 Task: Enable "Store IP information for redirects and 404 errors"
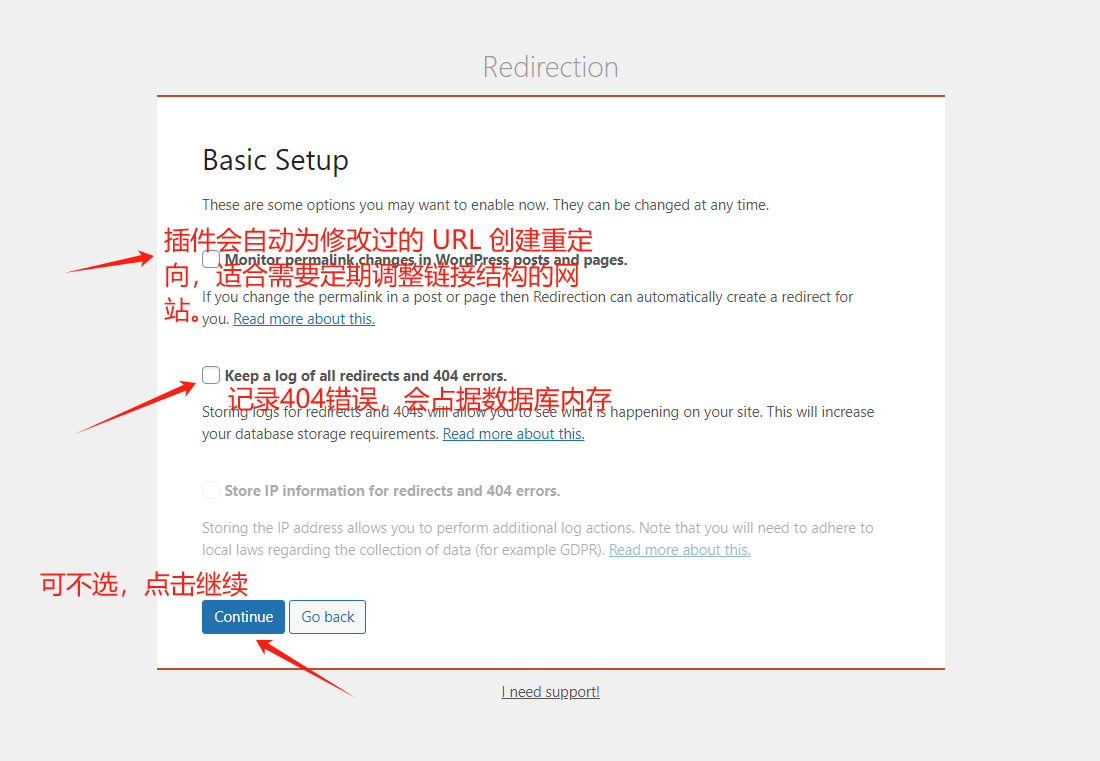pos(211,490)
